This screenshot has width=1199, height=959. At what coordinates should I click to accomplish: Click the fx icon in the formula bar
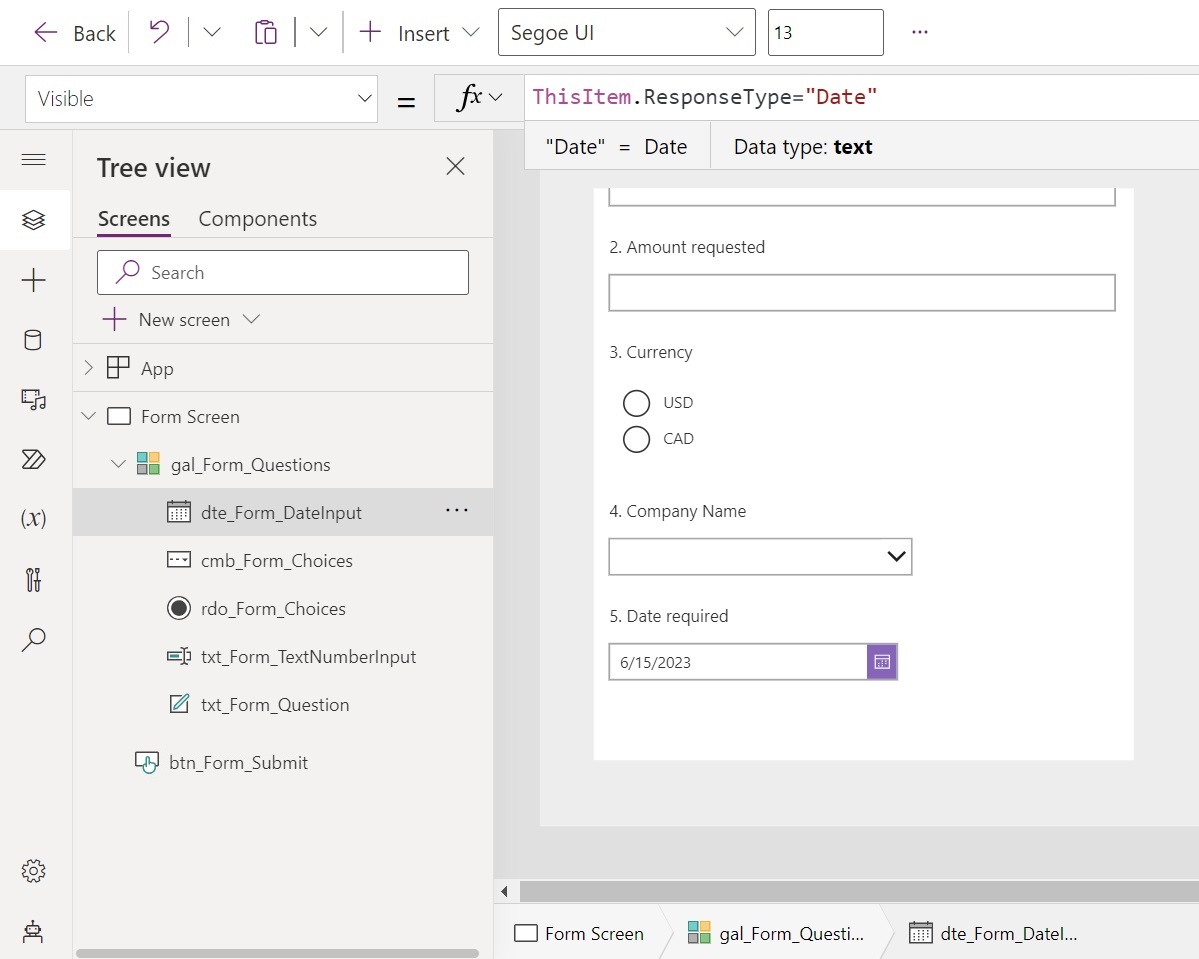(x=470, y=97)
